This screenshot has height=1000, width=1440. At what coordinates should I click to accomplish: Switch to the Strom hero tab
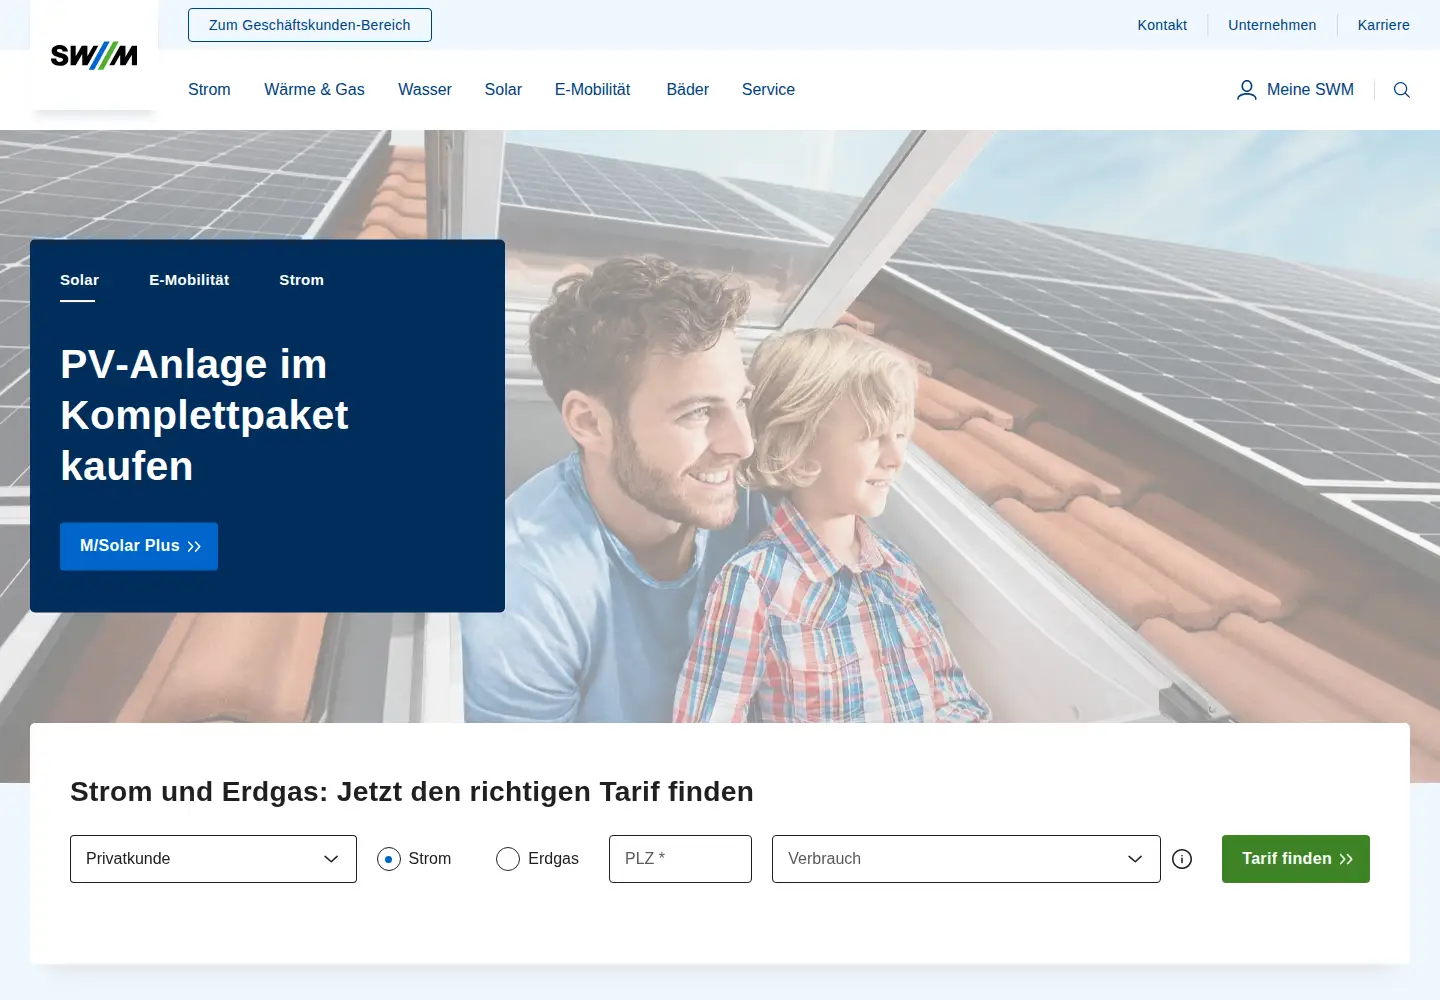[301, 281]
